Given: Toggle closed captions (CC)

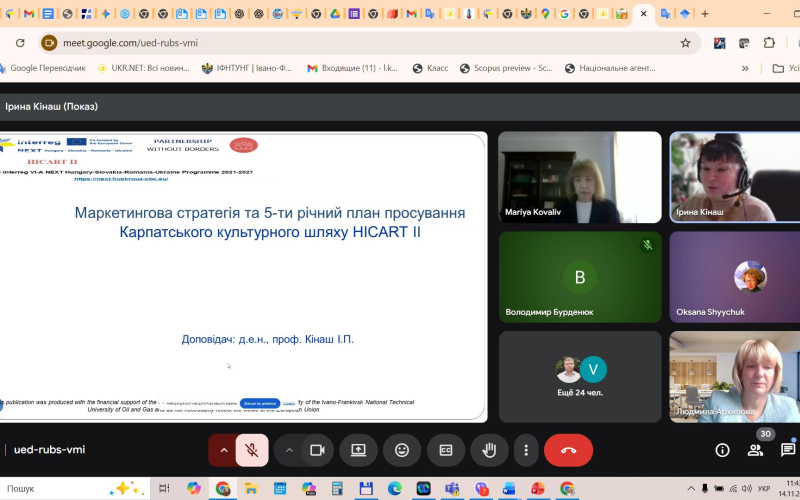Looking at the screenshot, I should tap(446, 450).
